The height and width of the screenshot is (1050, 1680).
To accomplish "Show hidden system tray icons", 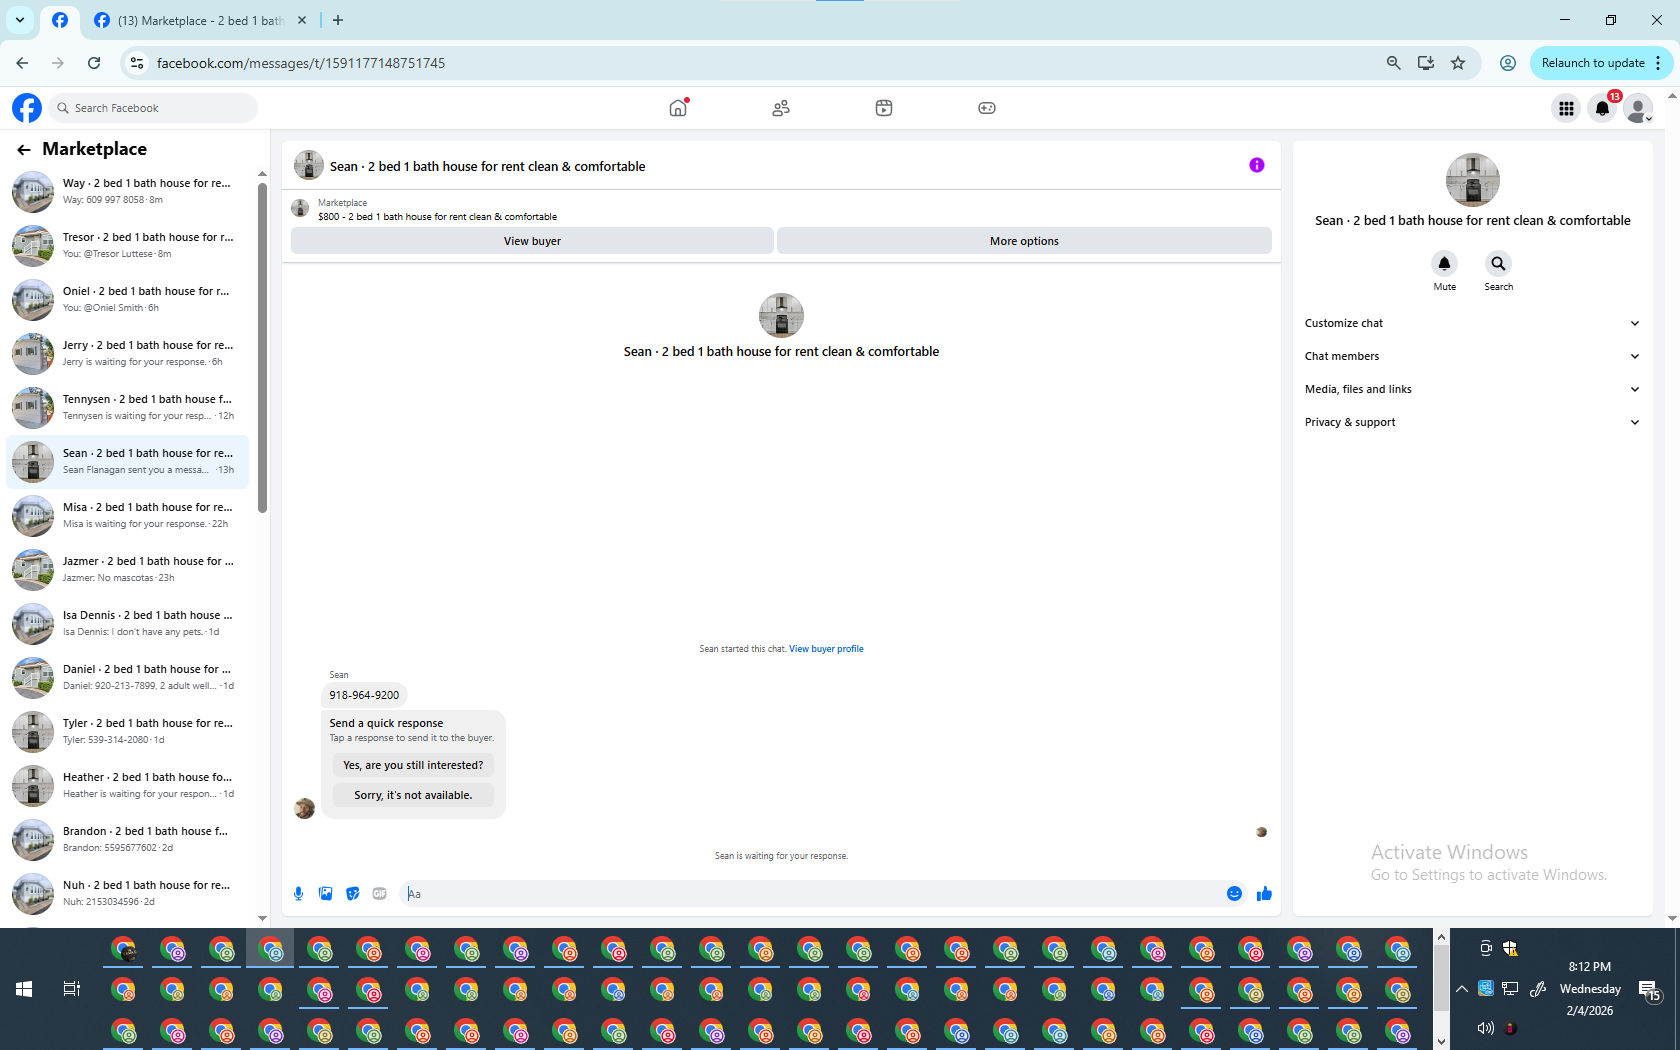I will point(1461,989).
